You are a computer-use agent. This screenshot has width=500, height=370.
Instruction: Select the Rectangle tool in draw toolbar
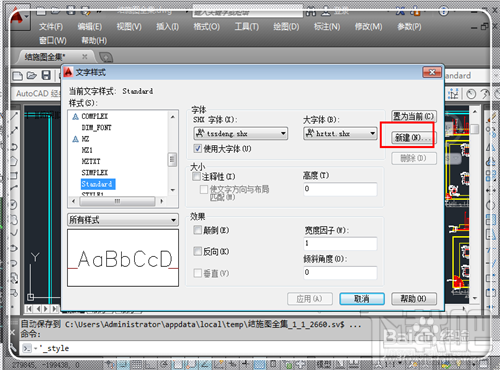click(x=14, y=175)
